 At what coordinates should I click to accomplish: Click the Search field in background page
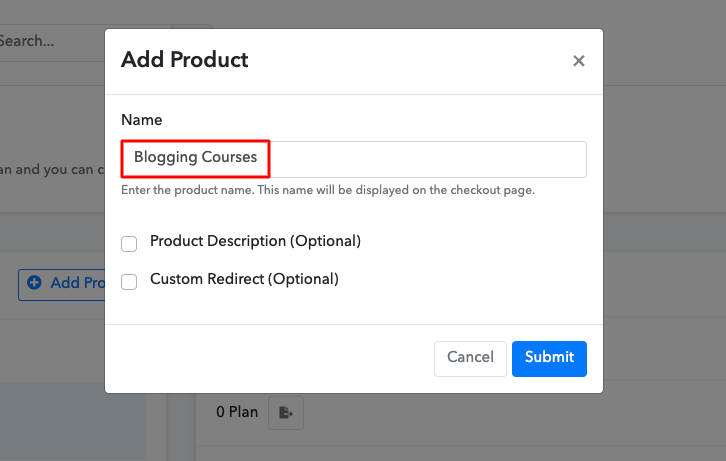[52, 43]
